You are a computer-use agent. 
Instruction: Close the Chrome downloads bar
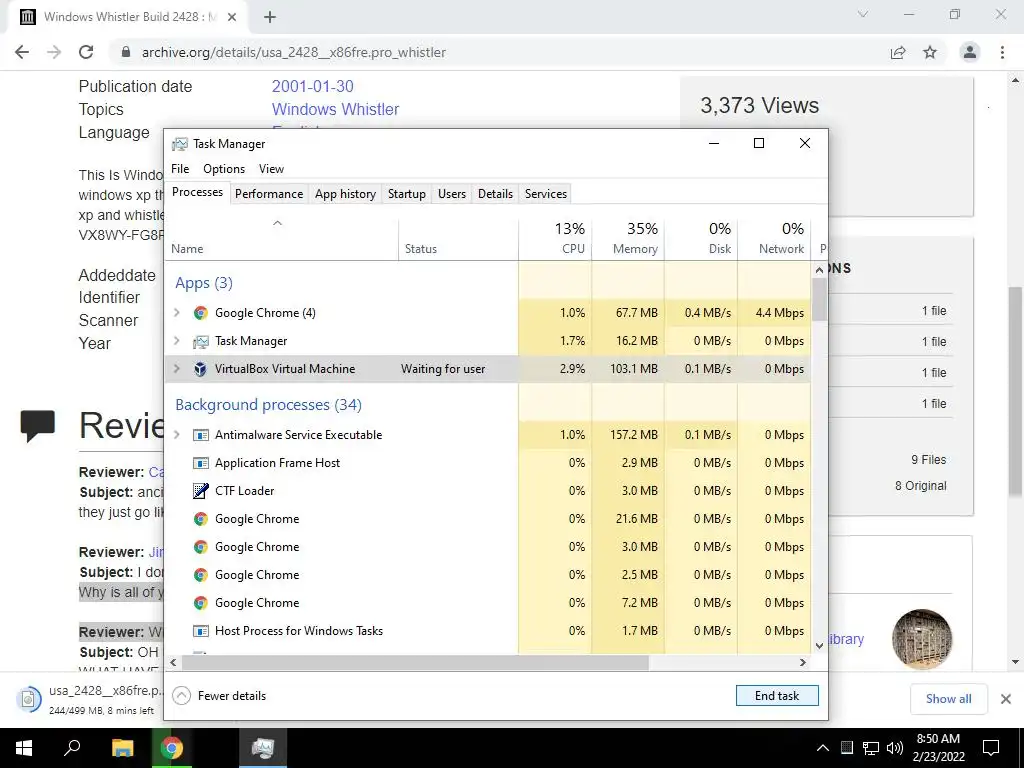1006,699
